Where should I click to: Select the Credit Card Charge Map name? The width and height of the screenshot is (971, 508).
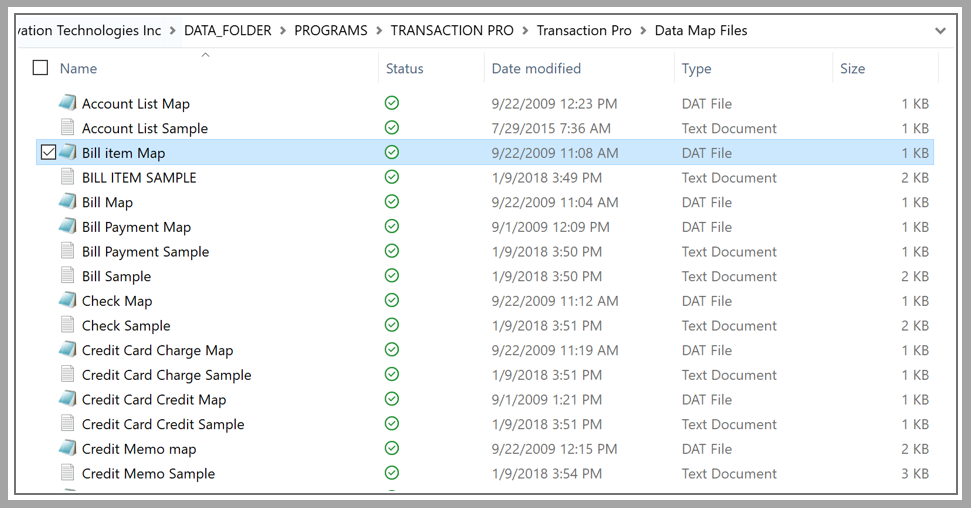pos(157,351)
